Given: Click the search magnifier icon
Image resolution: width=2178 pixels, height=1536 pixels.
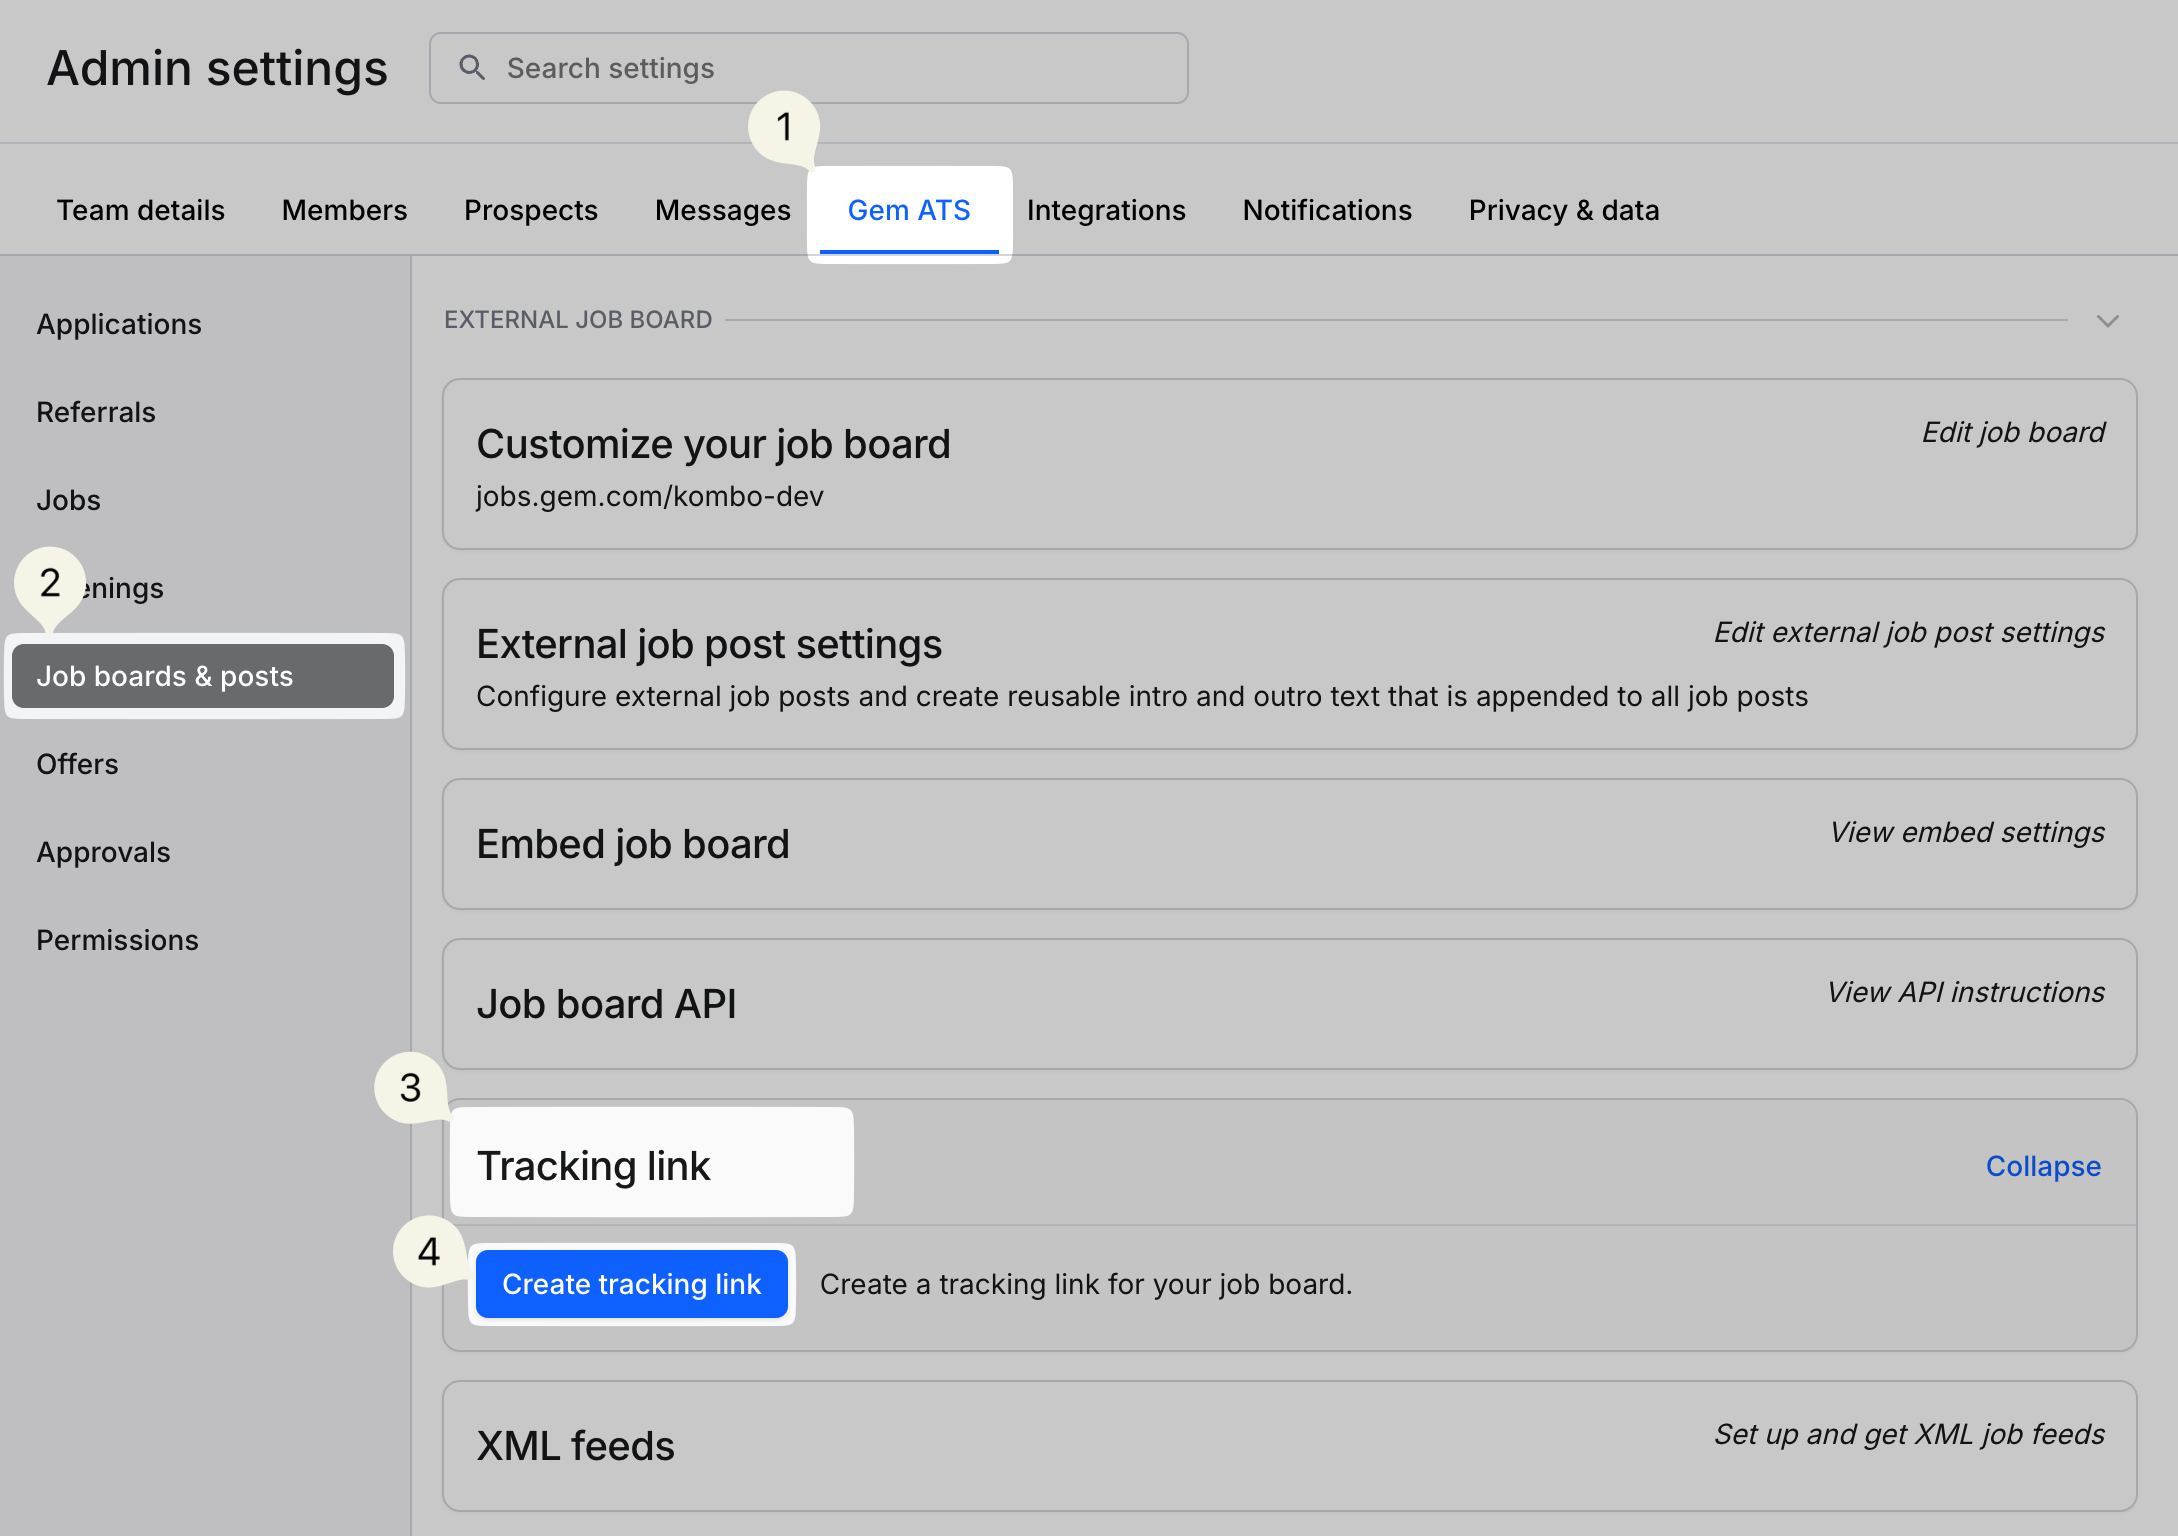Looking at the screenshot, I should tap(472, 68).
